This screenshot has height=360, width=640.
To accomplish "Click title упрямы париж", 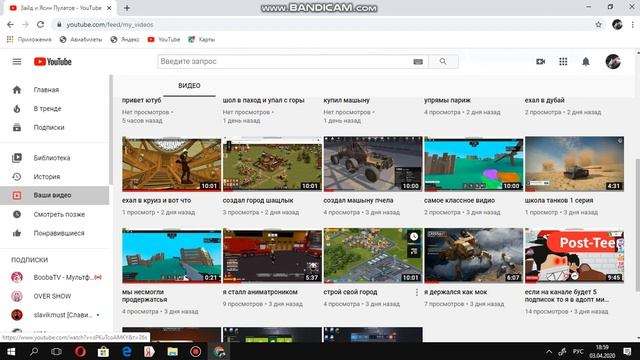I will pos(447,100).
